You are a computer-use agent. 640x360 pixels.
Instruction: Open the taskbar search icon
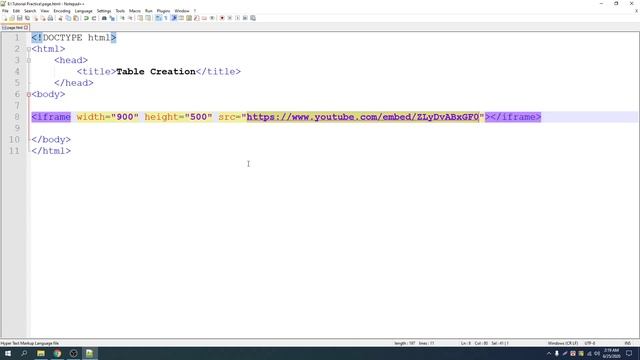pos(24,353)
